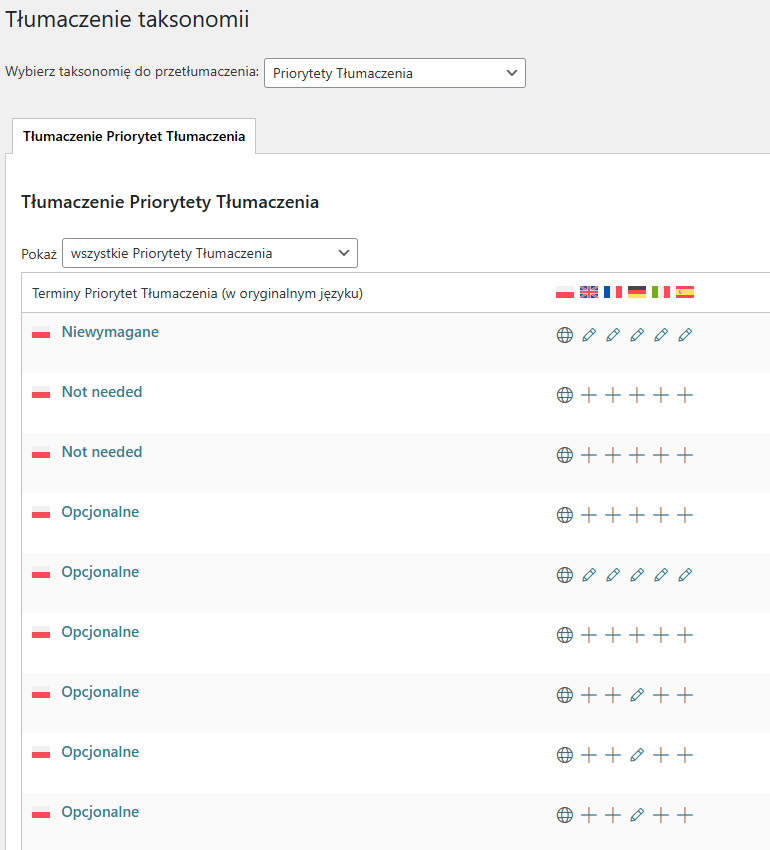
Task: Open the last Opcjonalne term link
Action: coord(100,812)
